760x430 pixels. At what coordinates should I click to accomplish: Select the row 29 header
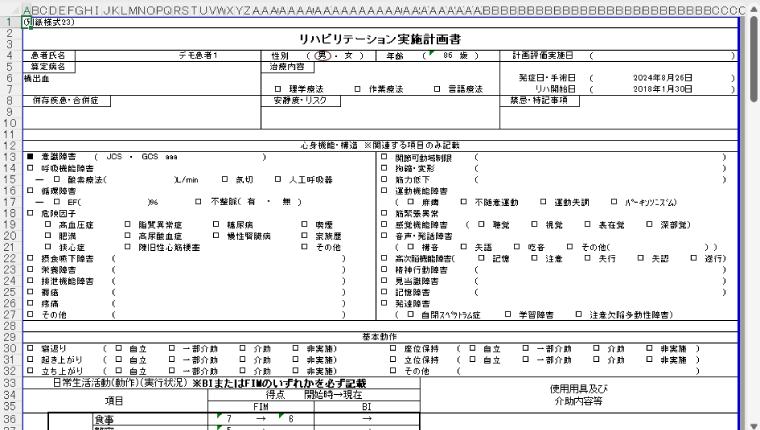(x=10, y=337)
